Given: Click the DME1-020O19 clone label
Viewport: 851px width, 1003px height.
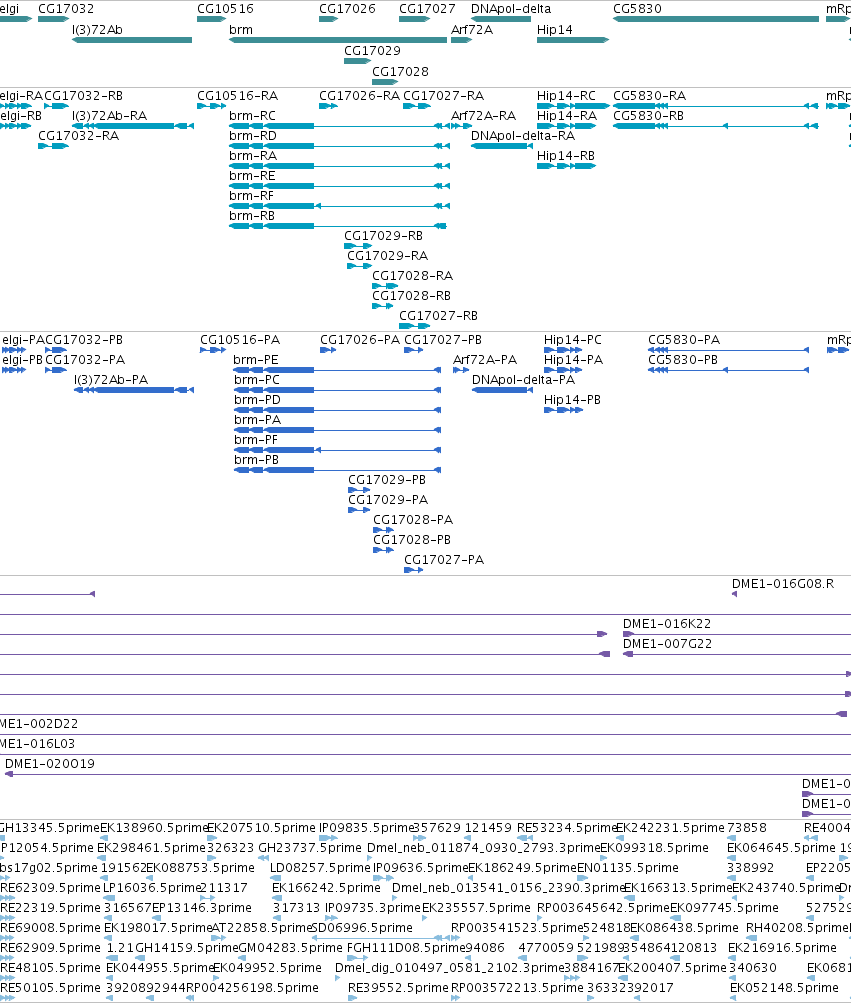Looking at the screenshot, I should click(50, 764).
